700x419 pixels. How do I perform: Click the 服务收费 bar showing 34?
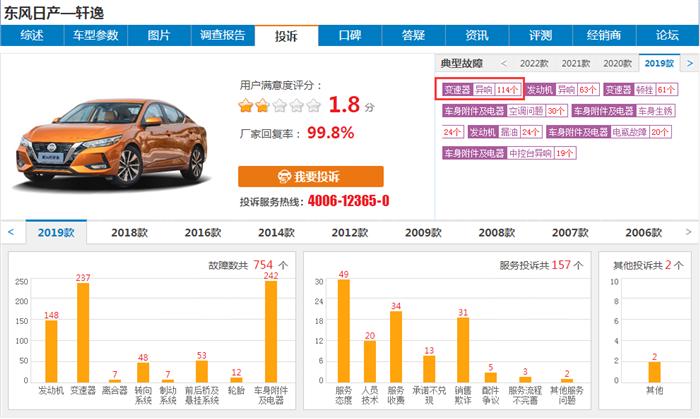[x=396, y=347]
